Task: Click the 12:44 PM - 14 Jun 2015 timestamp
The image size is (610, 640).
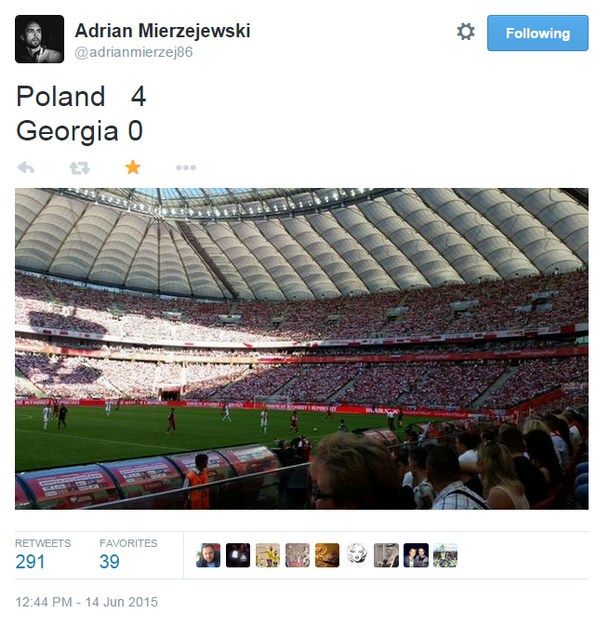Action: click(x=87, y=602)
